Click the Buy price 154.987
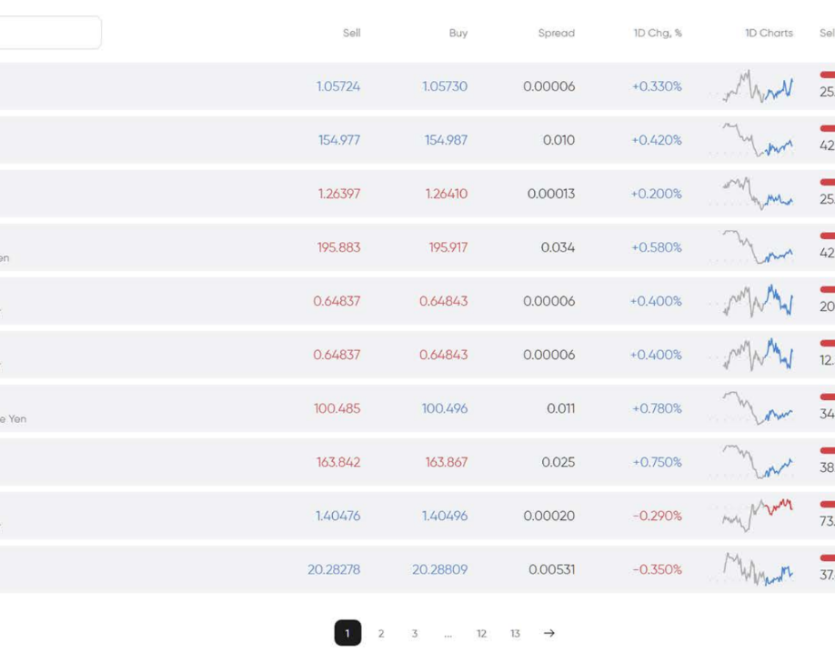The width and height of the screenshot is (835, 653). (x=445, y=140)
